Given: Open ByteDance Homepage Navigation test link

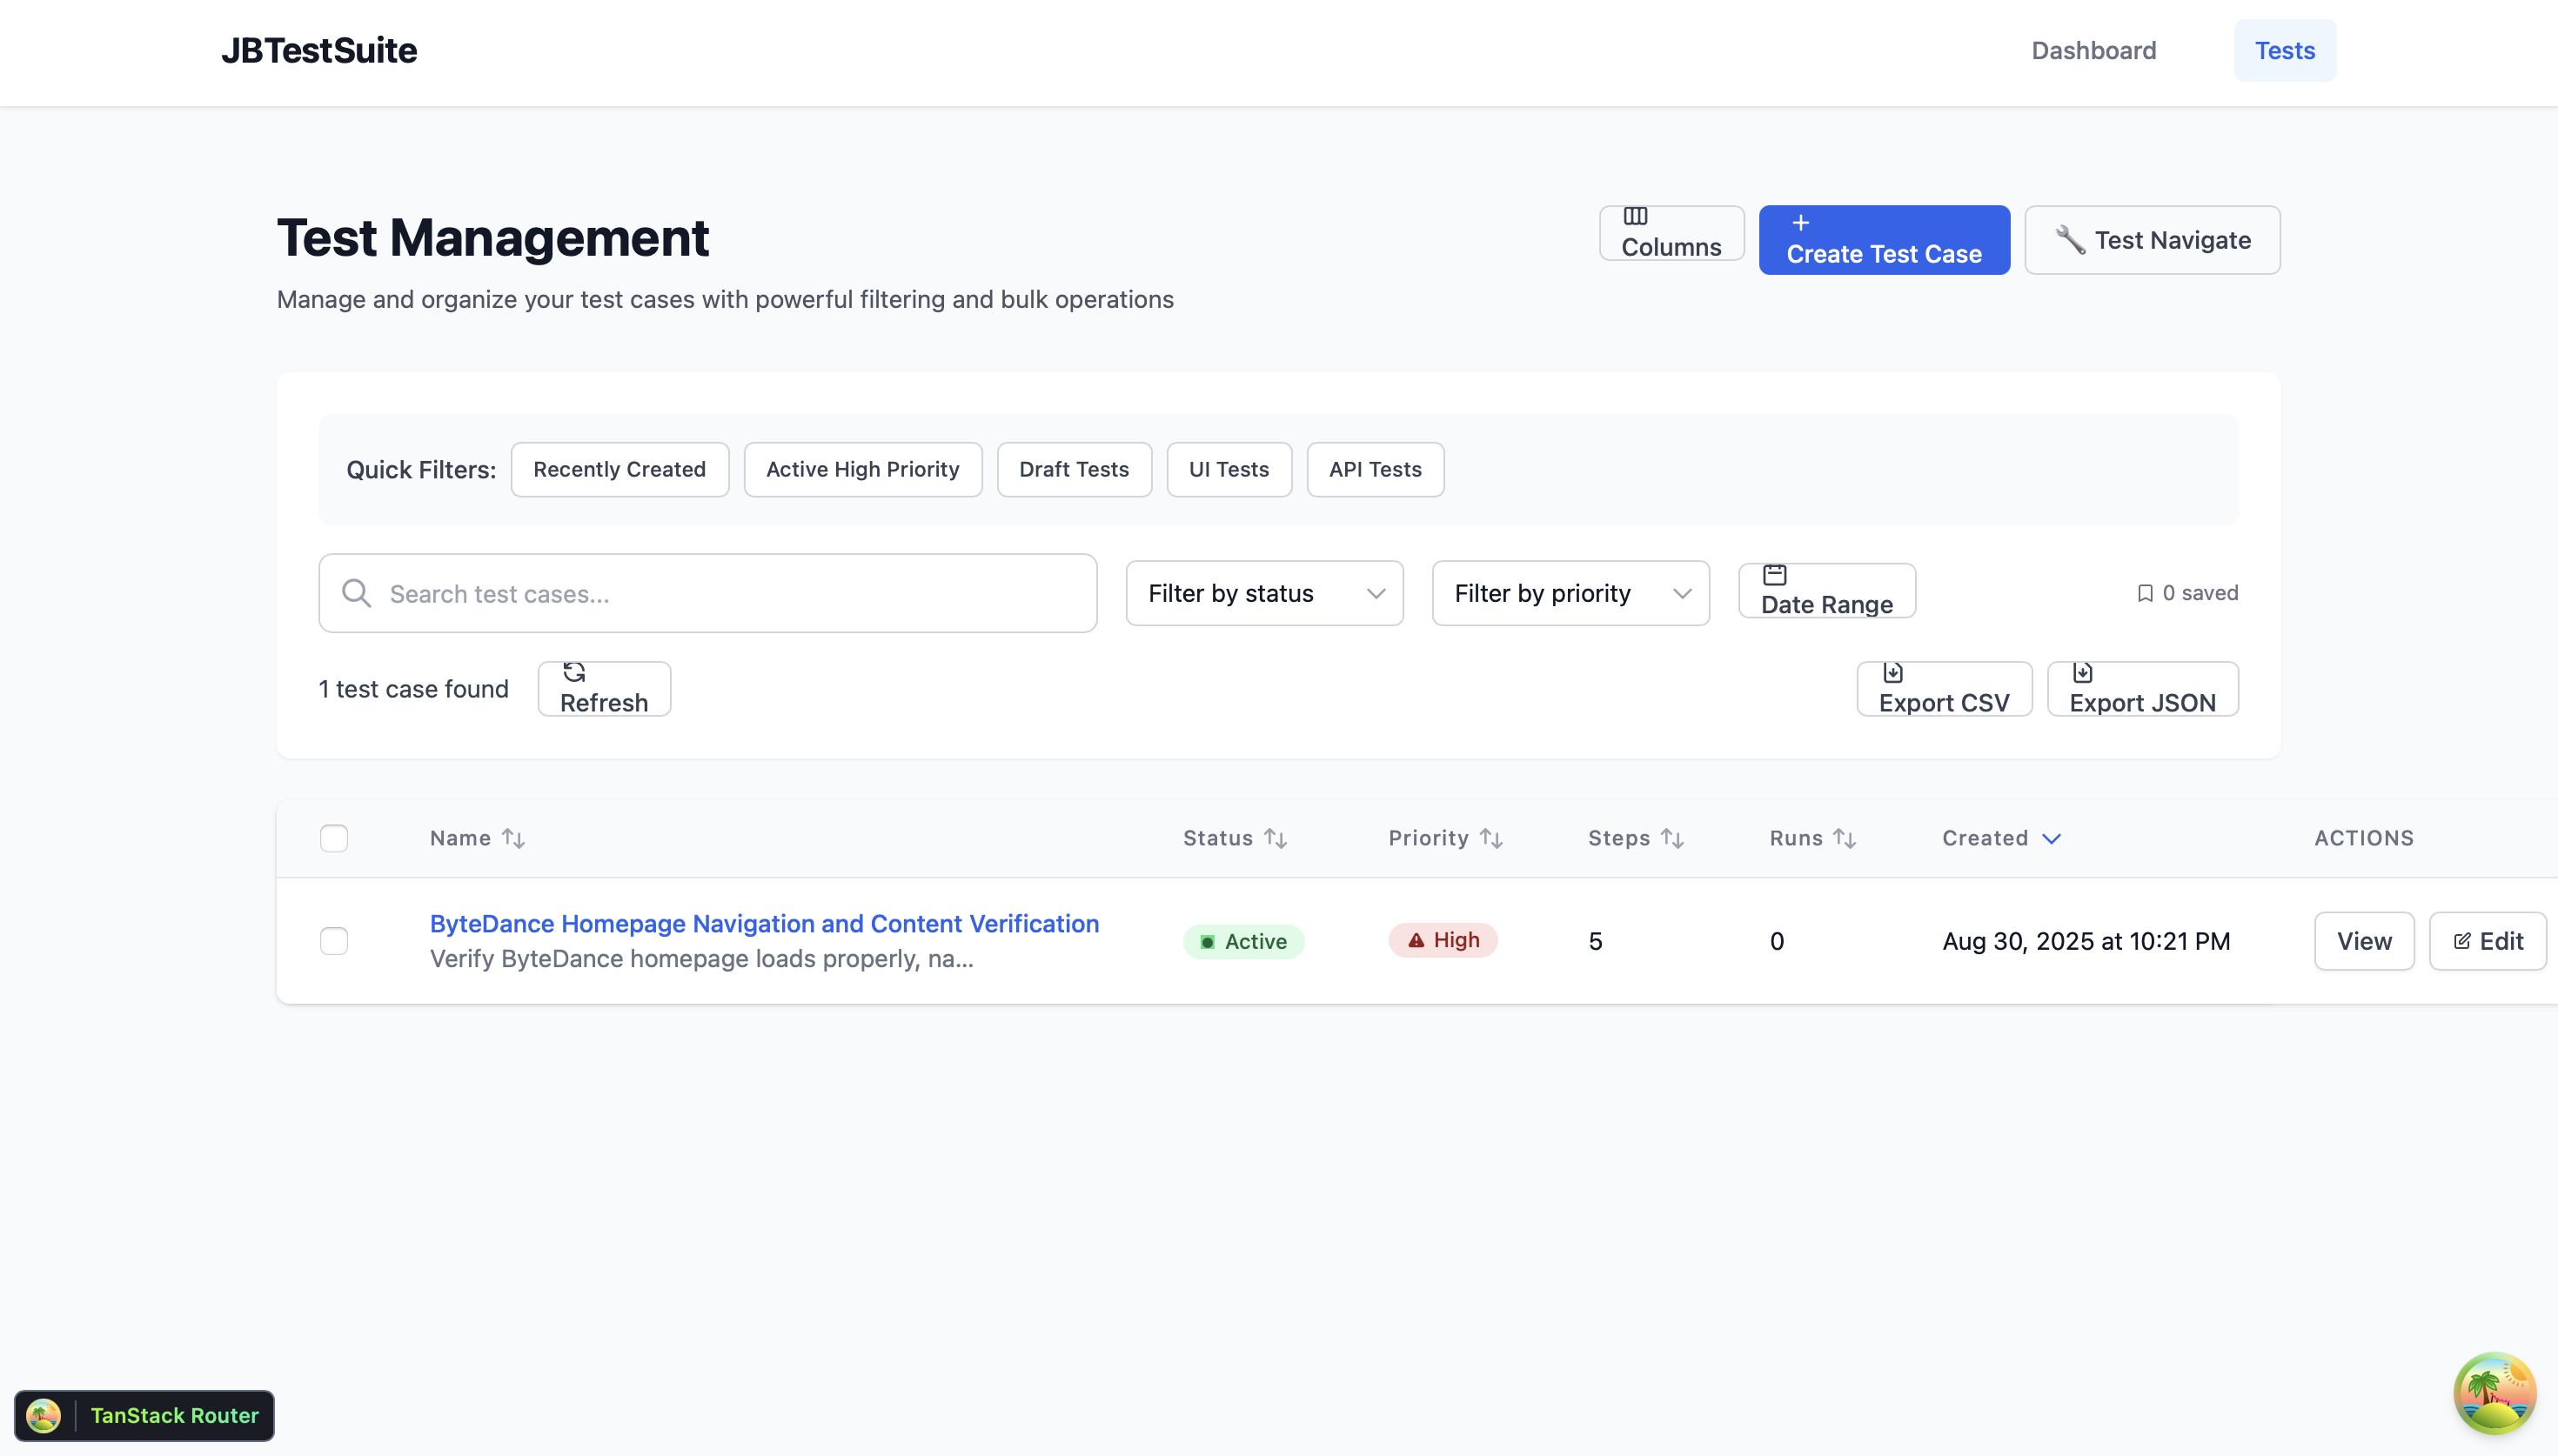Looking at the screenshot, I should (764, 923).
